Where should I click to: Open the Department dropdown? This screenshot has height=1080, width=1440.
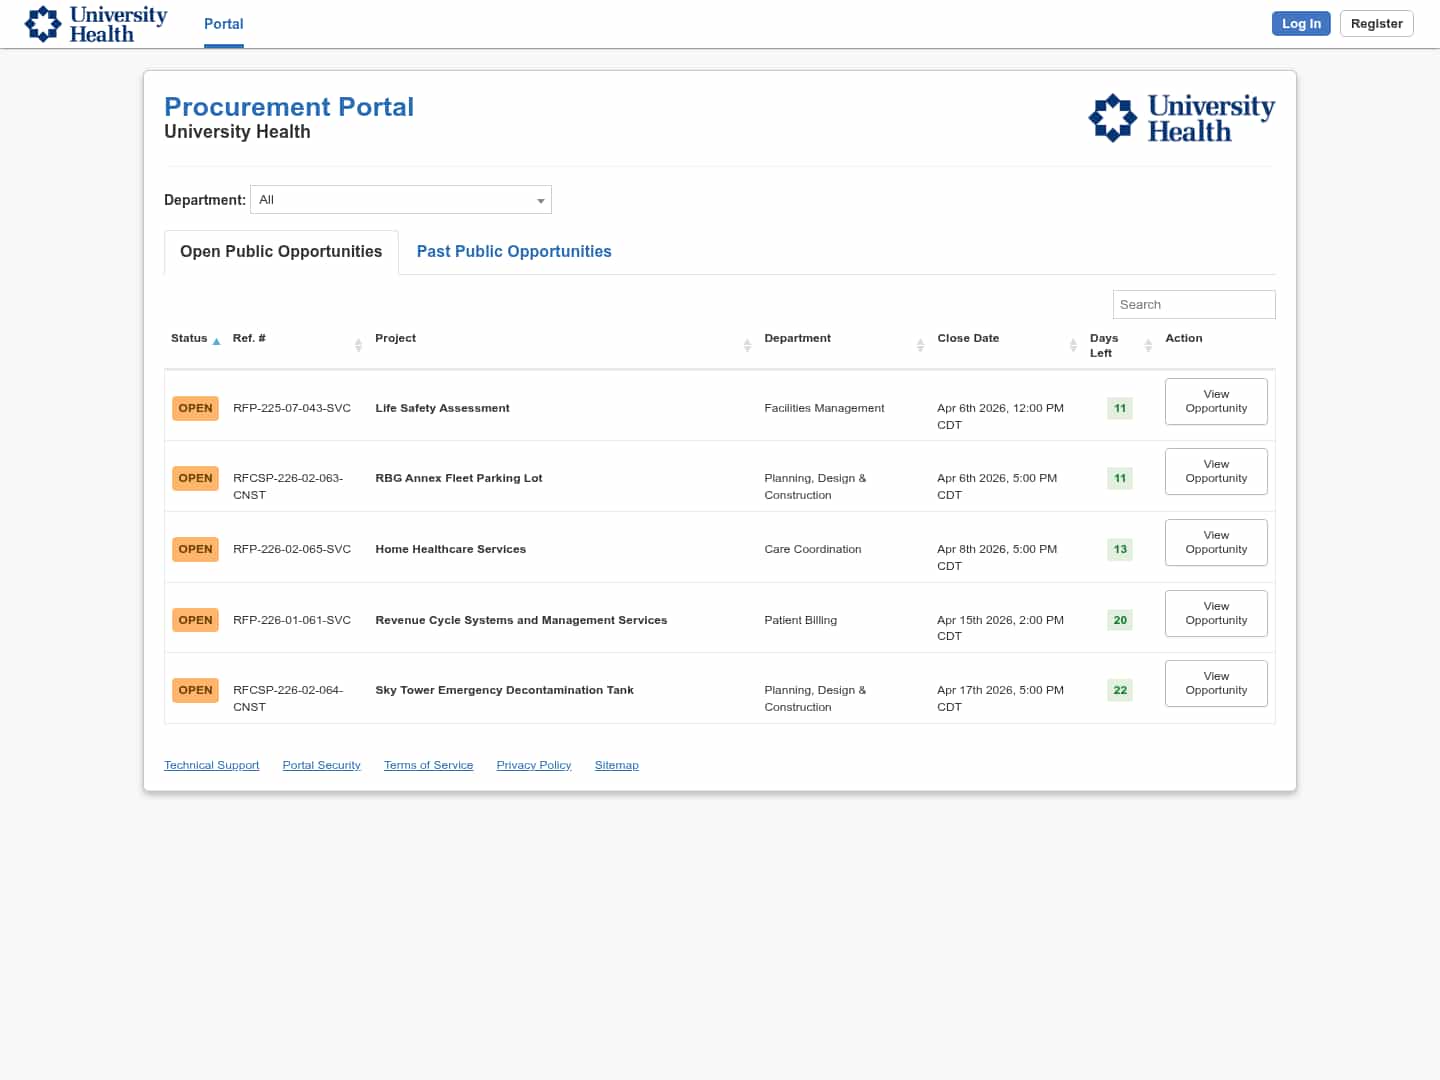click(x=401, y=200)
